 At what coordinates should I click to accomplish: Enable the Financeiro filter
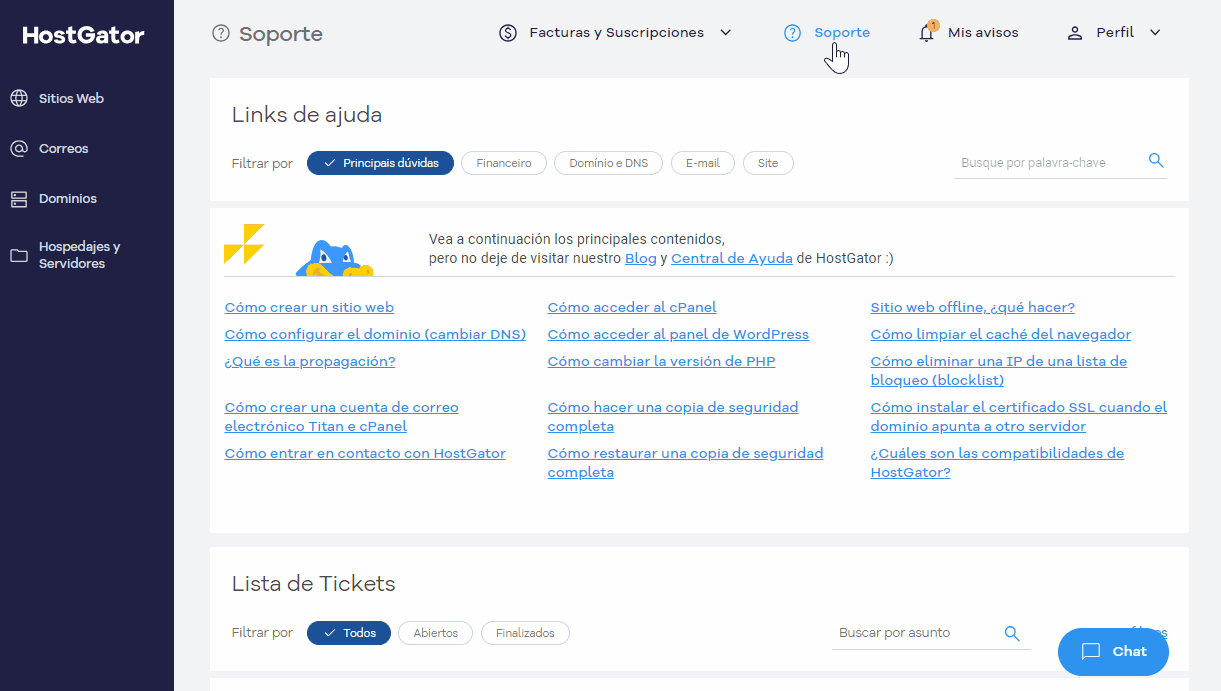[503, 163]
